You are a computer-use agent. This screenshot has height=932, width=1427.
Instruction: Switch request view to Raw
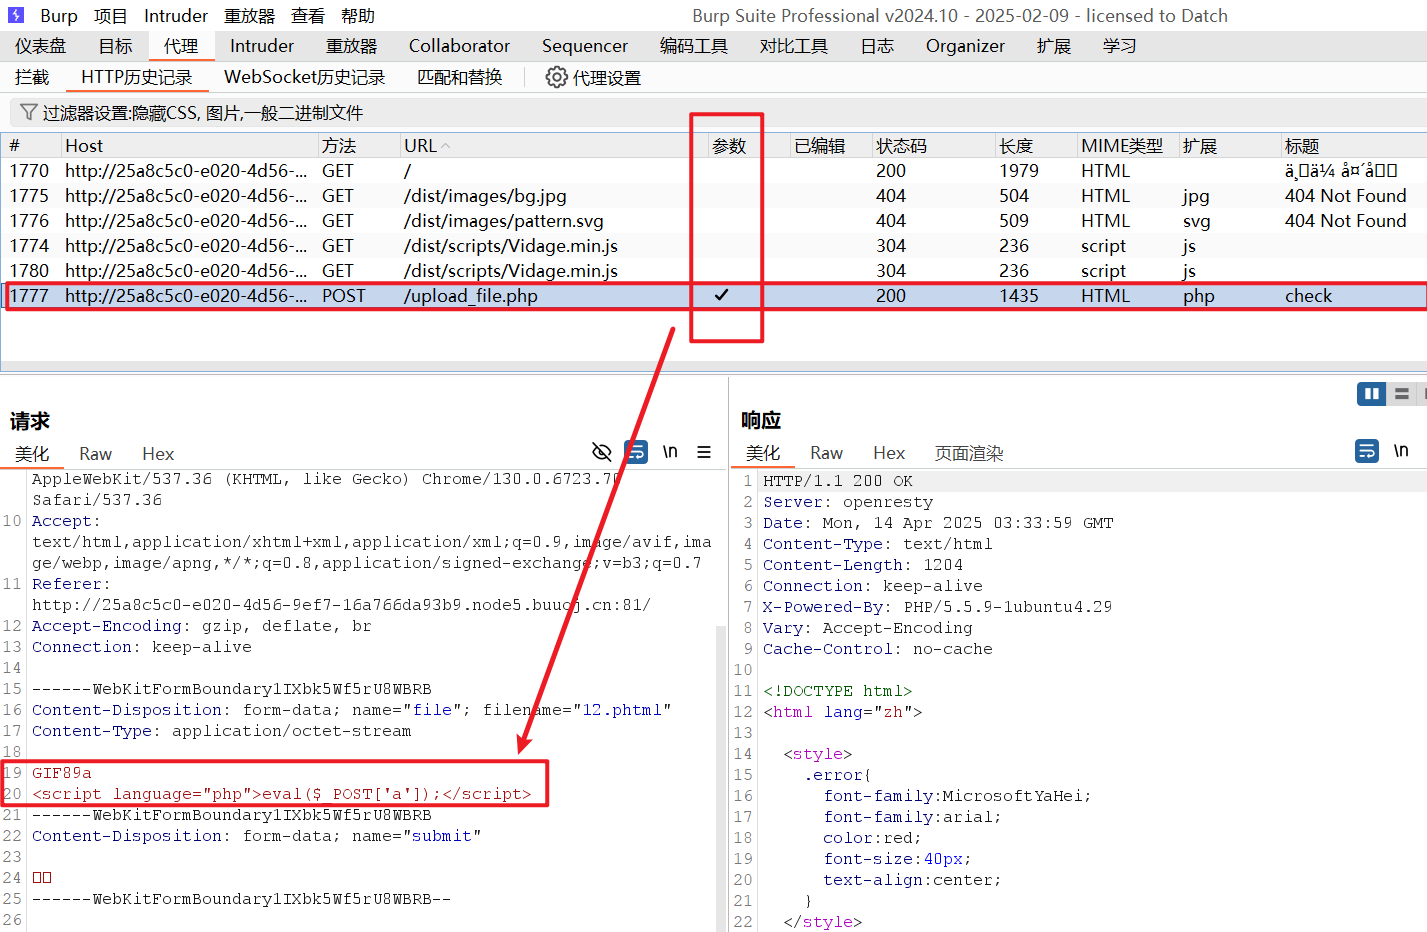96,454
